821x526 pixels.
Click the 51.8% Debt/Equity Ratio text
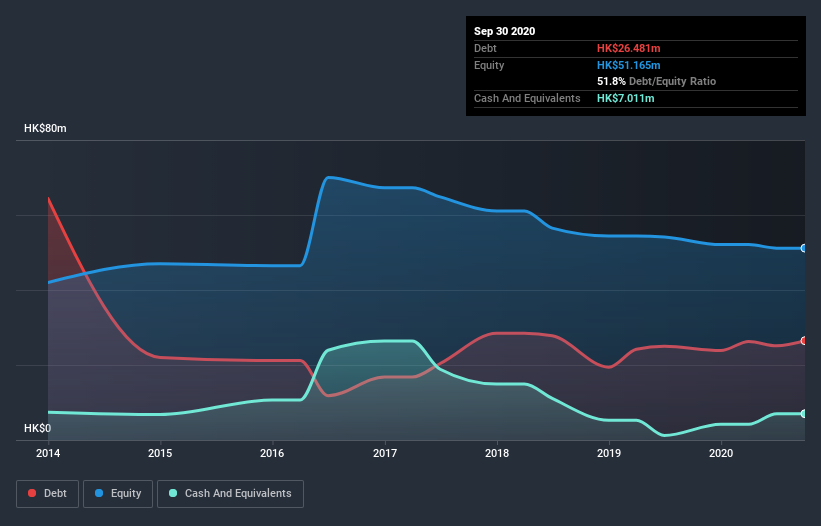pyautogui.click(x=657, y=81)
